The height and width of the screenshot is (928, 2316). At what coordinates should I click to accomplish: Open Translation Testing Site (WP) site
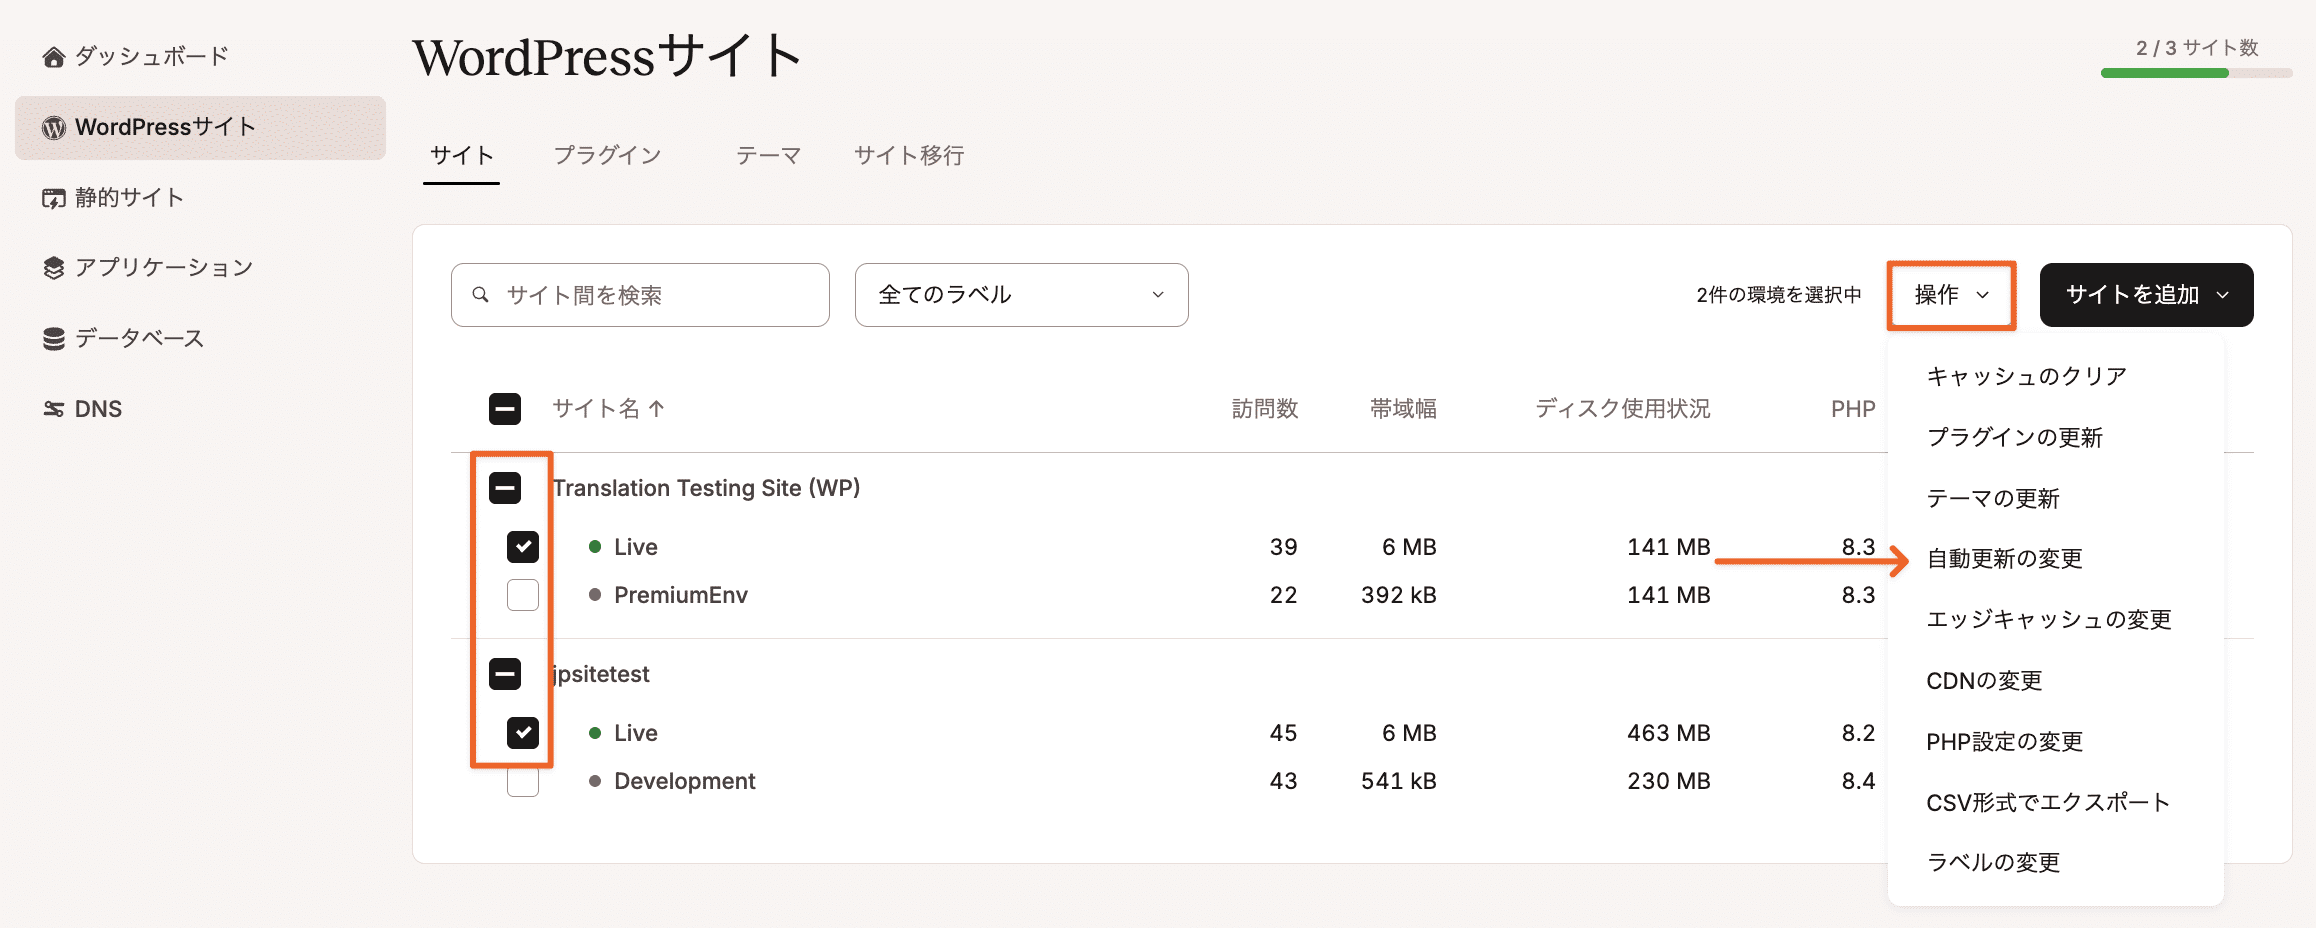point(706,488)
